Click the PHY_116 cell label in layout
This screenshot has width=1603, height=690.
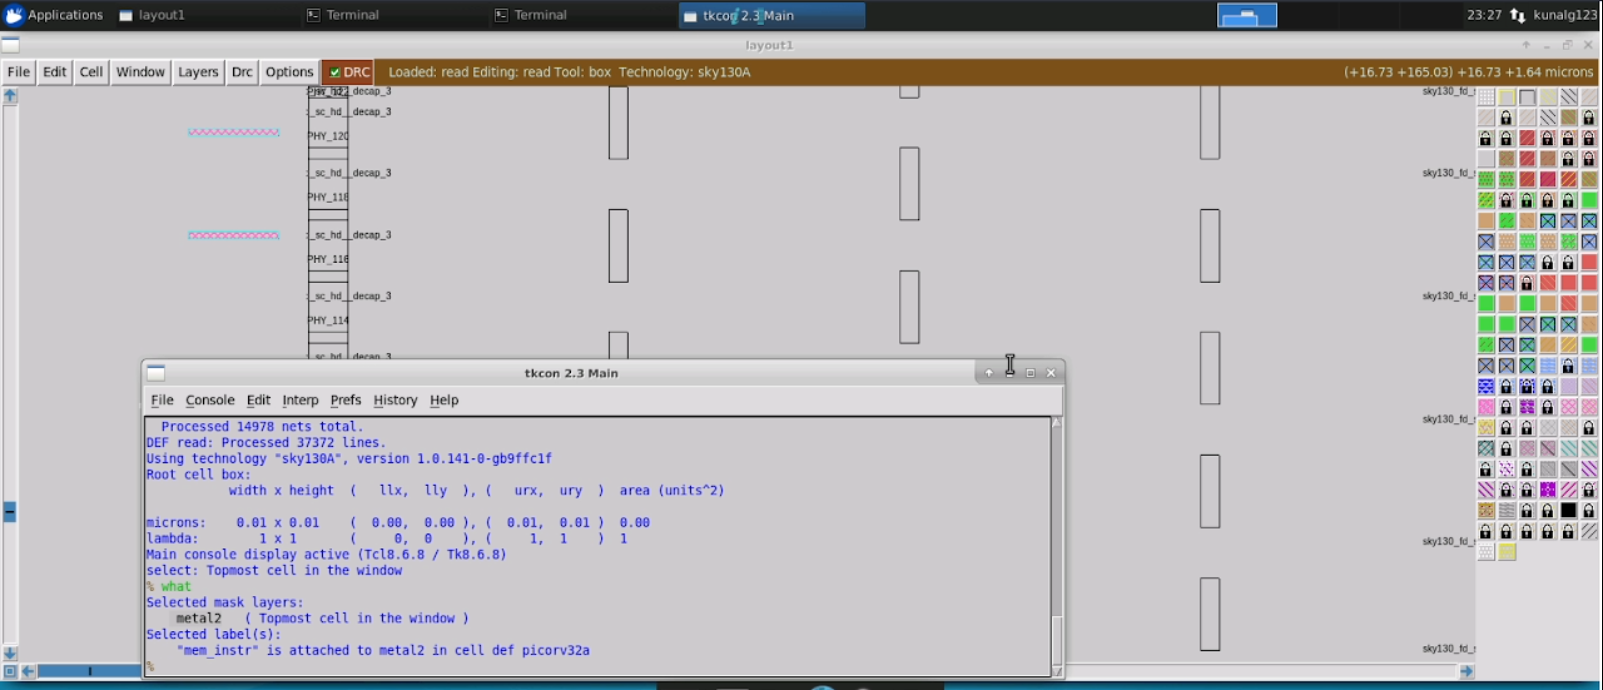328,259
